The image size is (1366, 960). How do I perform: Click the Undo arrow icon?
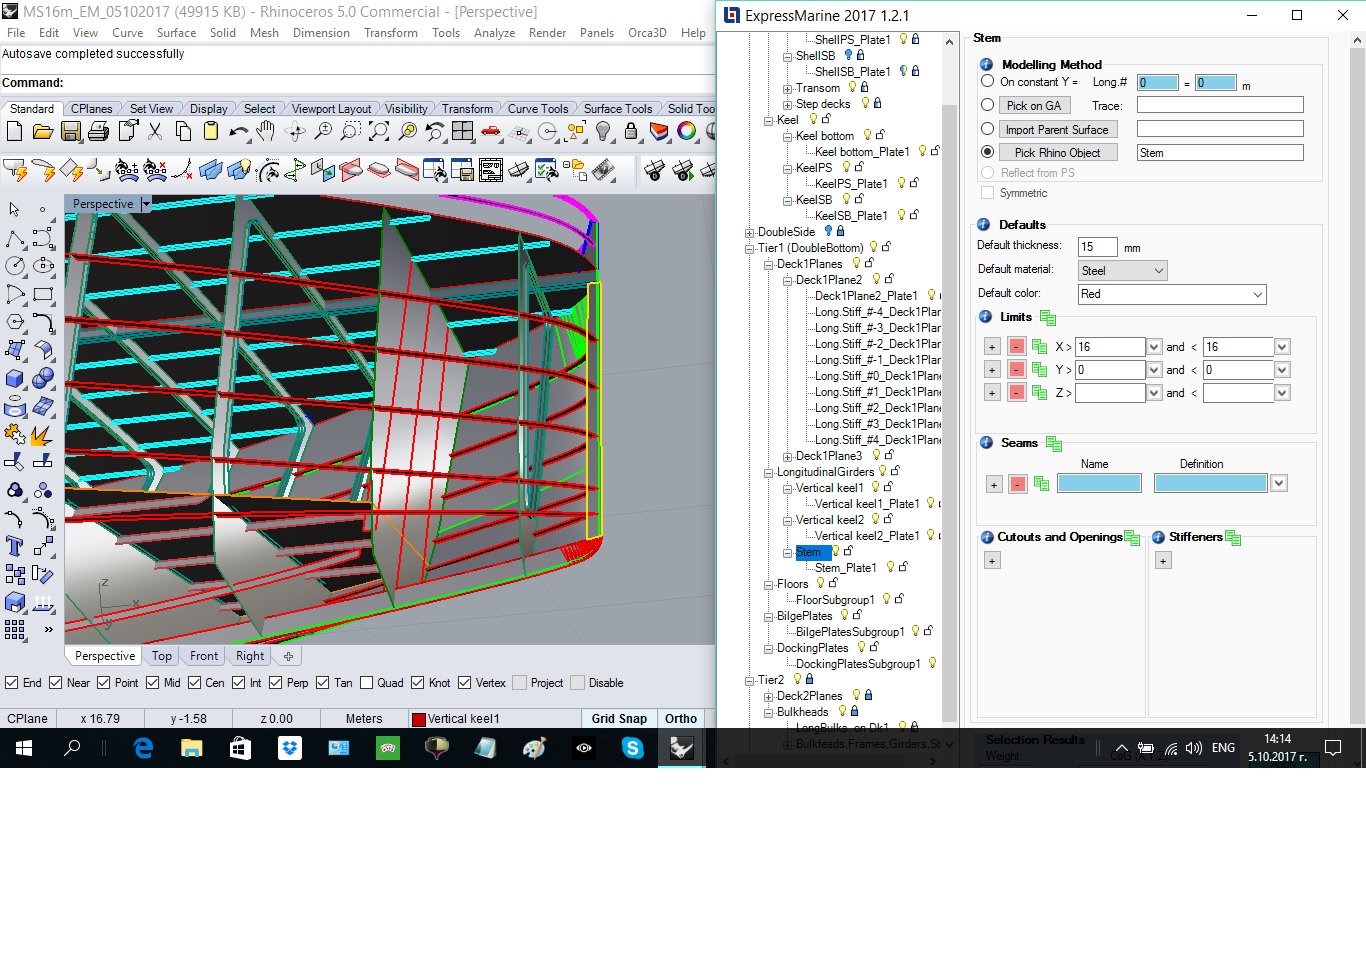(238, 132)
